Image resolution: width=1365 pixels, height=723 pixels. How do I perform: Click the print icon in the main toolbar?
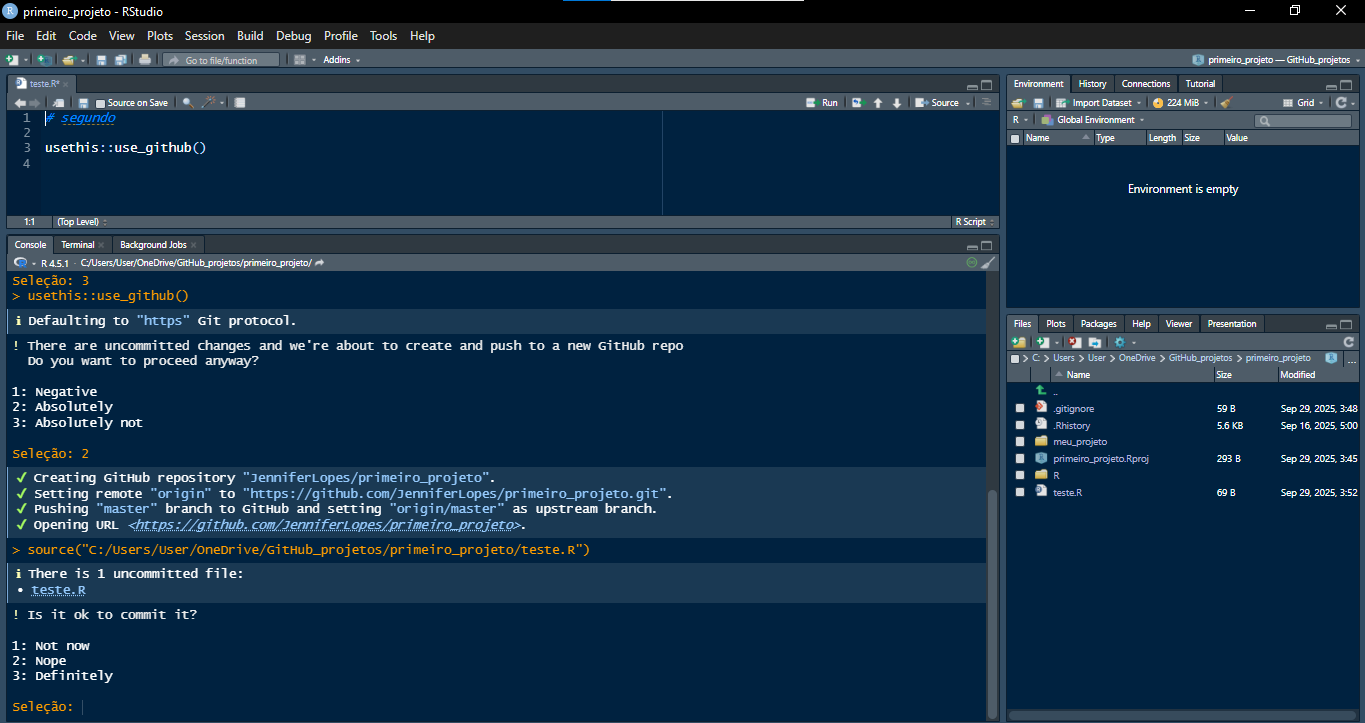point(145,60)
